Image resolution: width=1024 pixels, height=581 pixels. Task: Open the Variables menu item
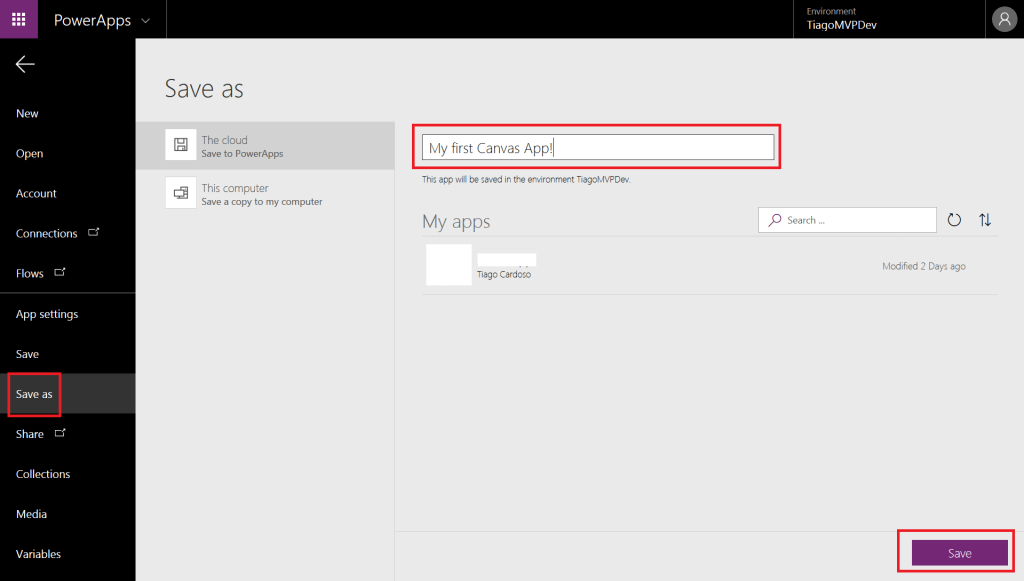(38, 554)
